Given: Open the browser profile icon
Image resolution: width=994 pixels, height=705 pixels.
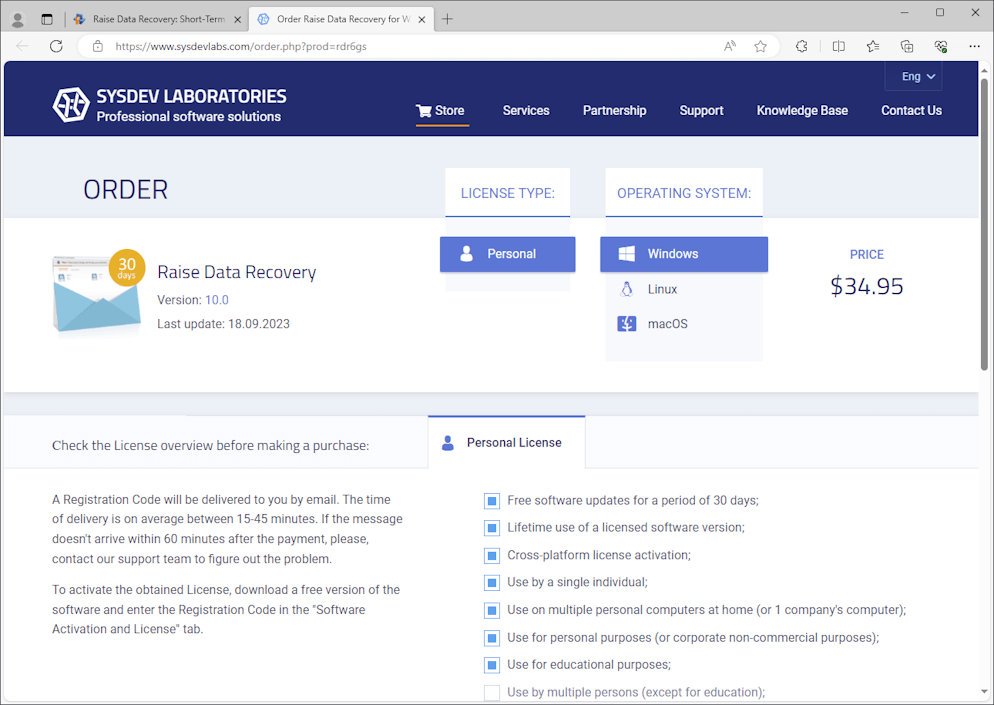Looking at the screenshot, I should (x=17, y=19).
